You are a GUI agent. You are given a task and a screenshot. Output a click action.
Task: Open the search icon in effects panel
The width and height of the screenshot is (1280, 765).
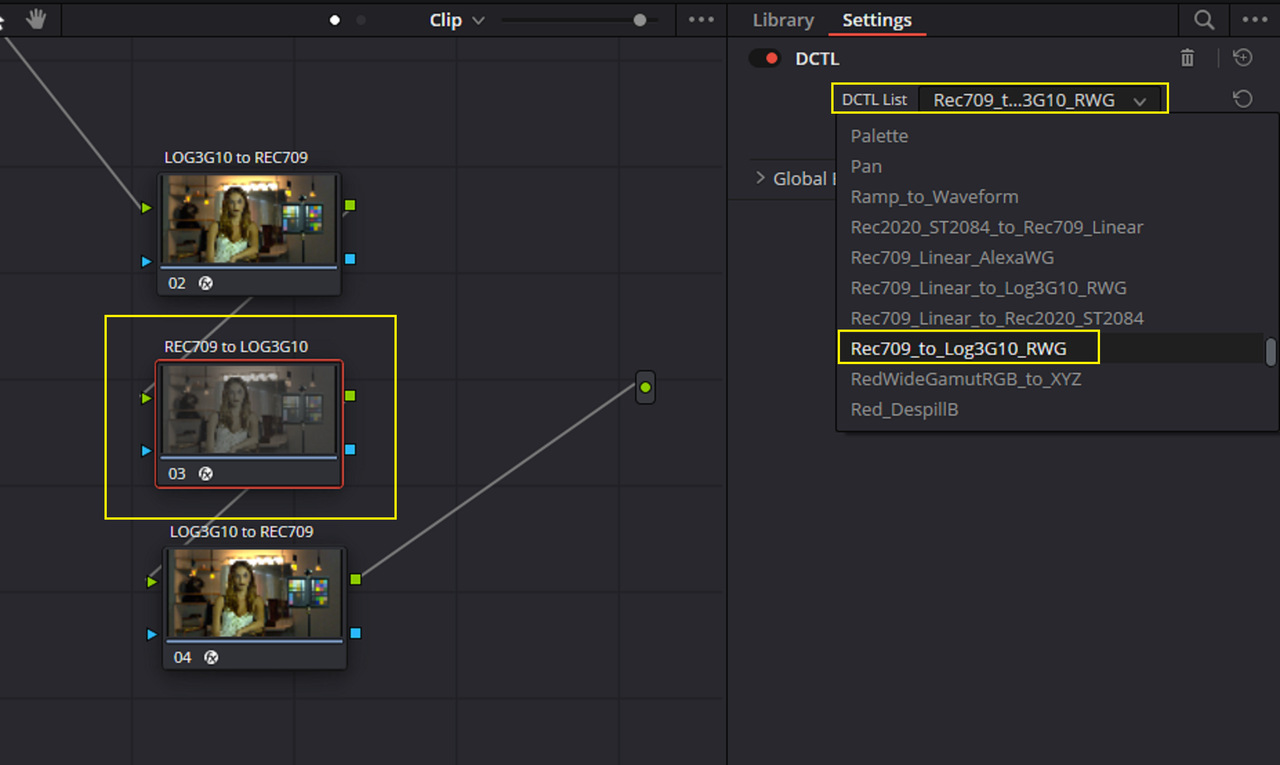pyautogui.click(x=1204, y=20)
